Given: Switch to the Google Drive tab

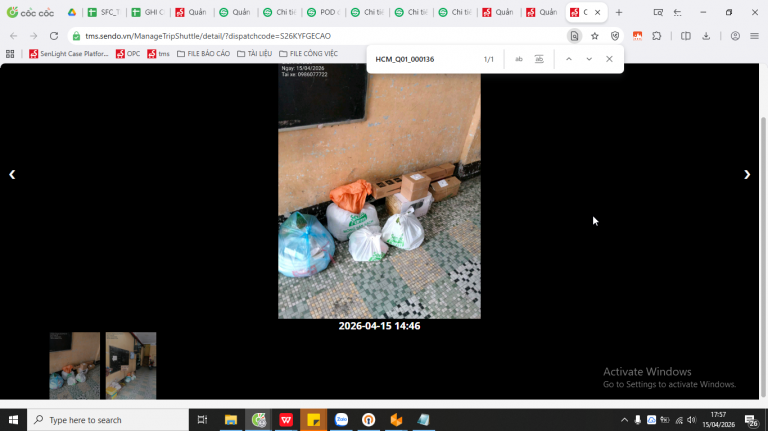Looking at the screenshot, I should pos(72,12).
